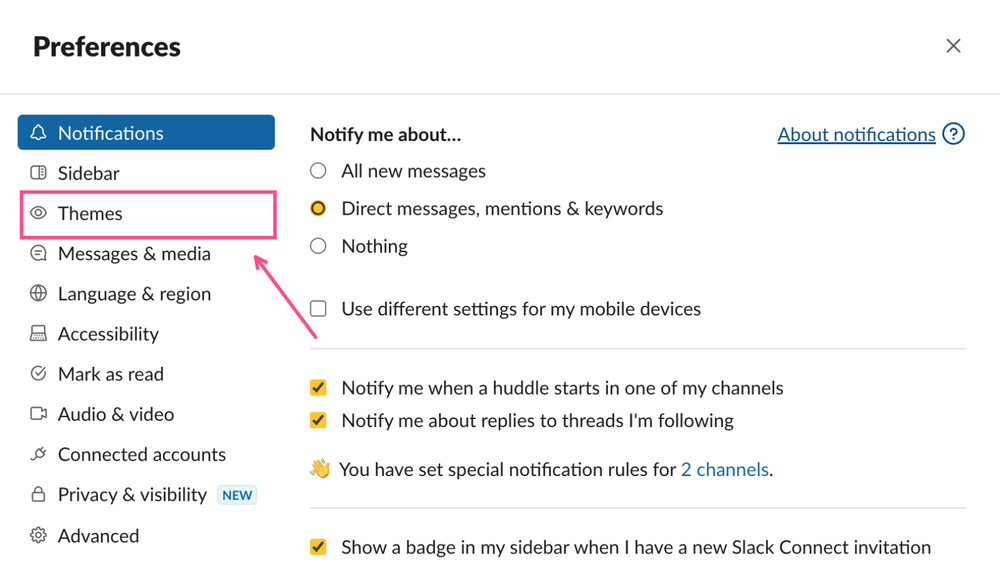Viewport: 1000px width, 586px height.
Task: Click the Notifications bell icon
Action: (x=40, y=132)
